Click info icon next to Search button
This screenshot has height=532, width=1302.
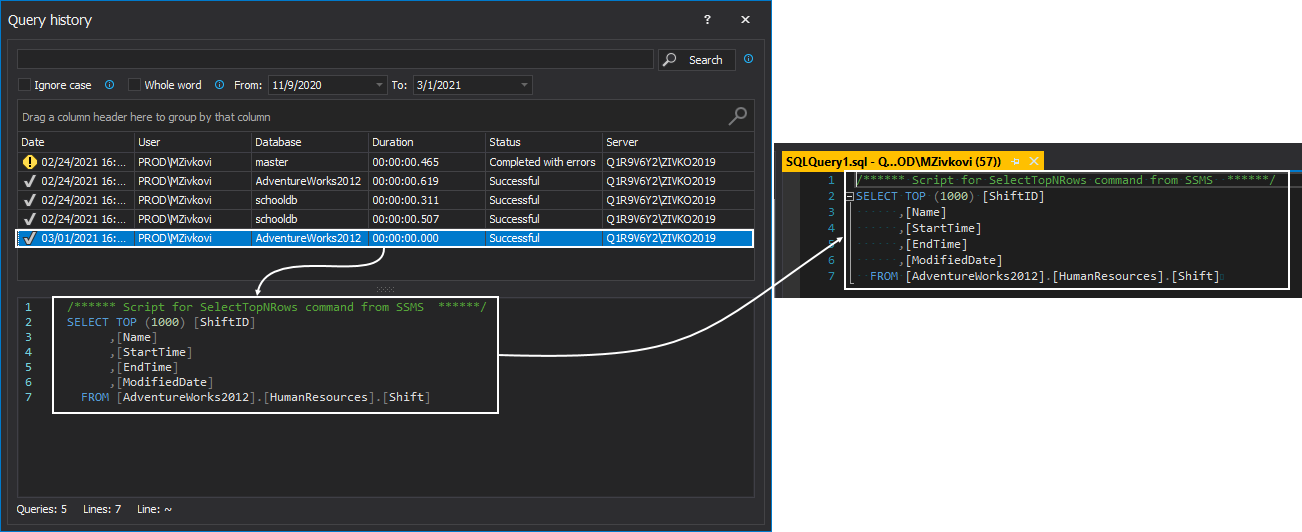749,59
